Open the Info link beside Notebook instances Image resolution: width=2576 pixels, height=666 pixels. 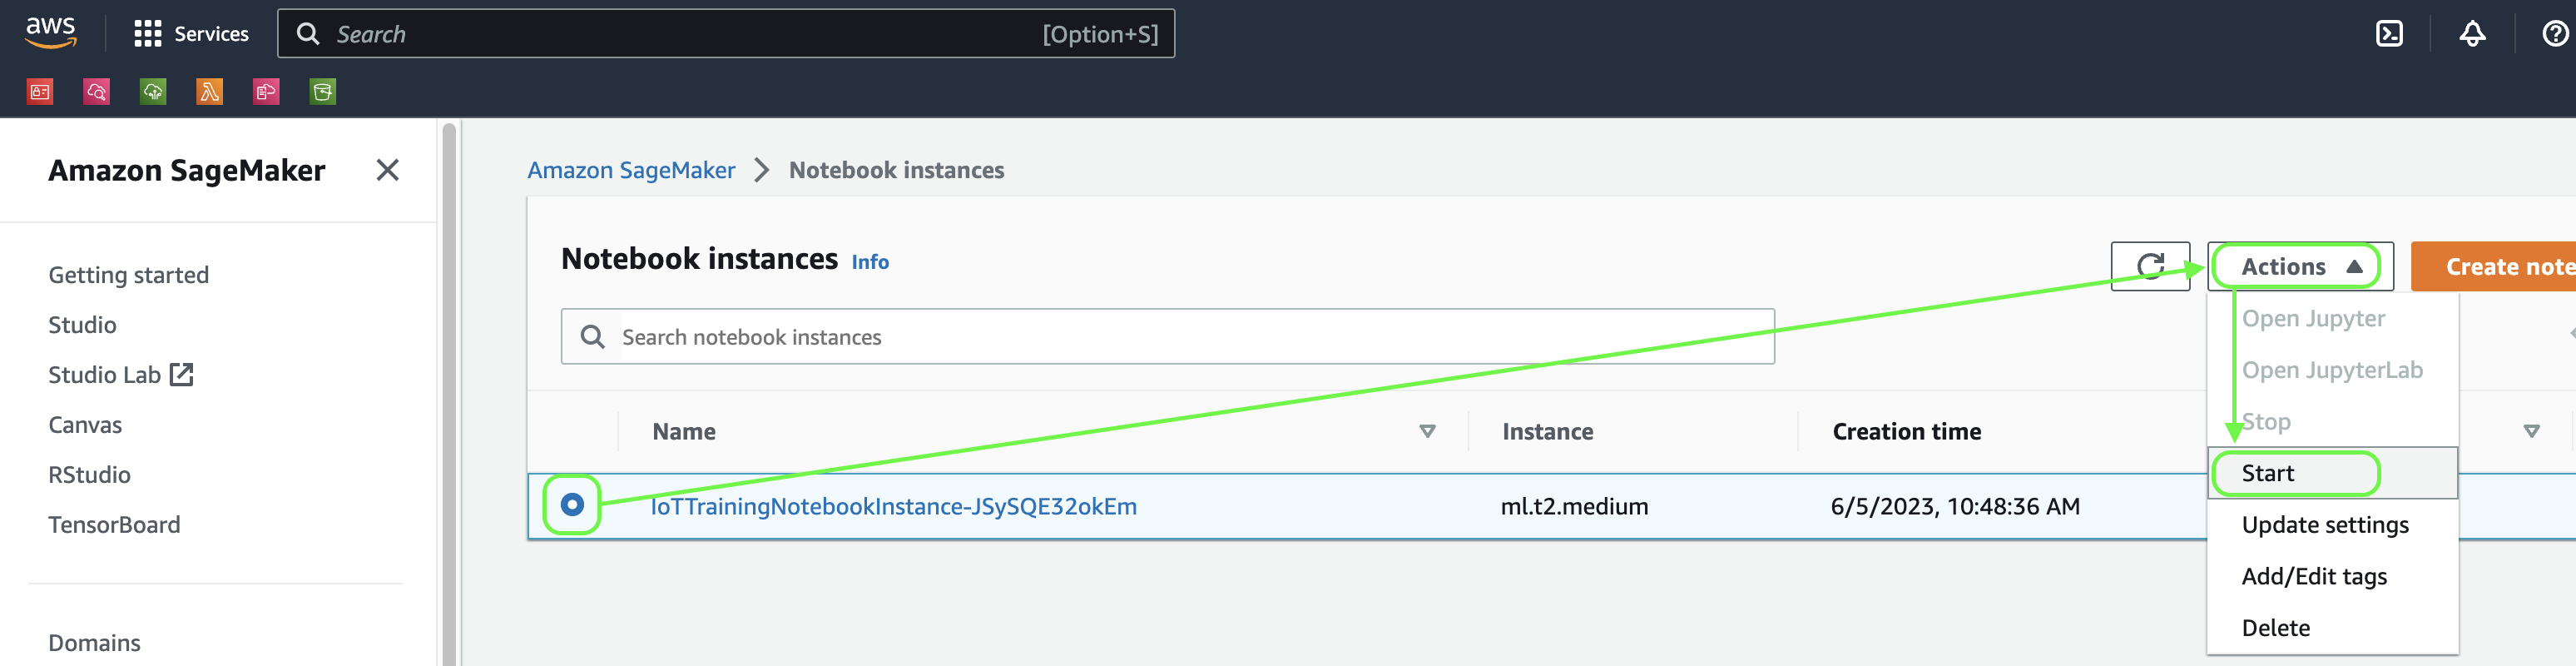tap(870, 261)
